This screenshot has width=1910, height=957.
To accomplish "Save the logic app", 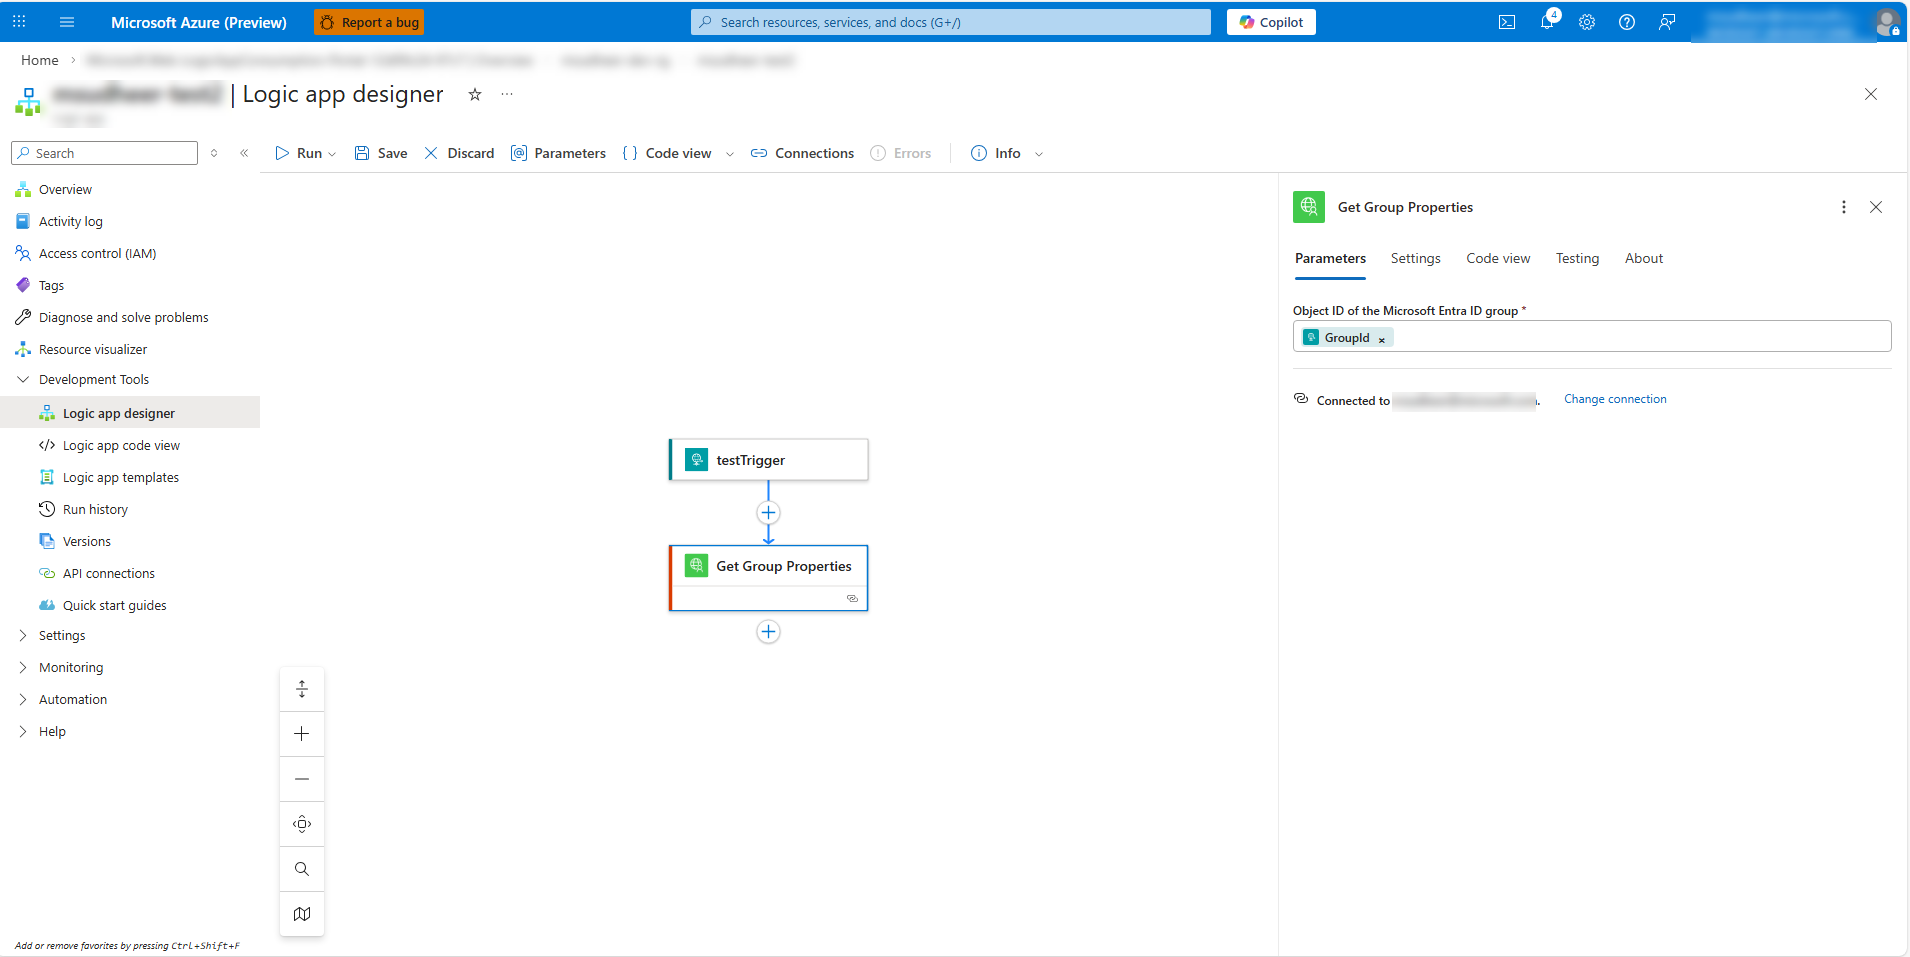I will click(381, 153).
